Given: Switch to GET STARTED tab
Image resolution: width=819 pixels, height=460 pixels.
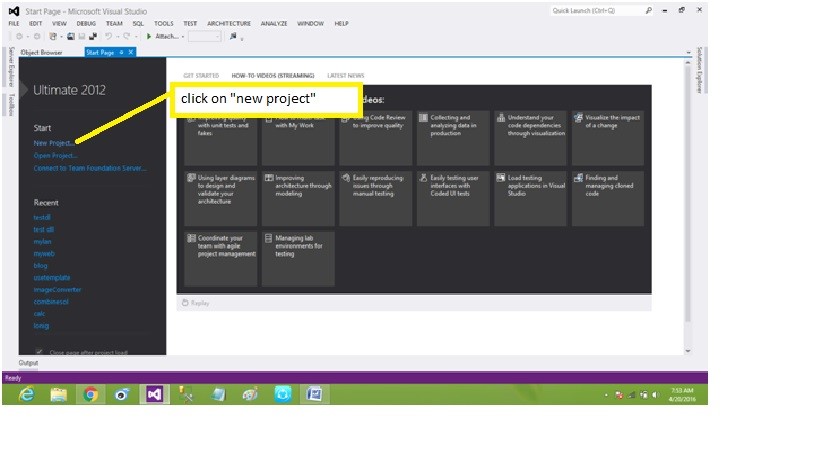Looking at the screenshot, I should [x=201, y=76].
